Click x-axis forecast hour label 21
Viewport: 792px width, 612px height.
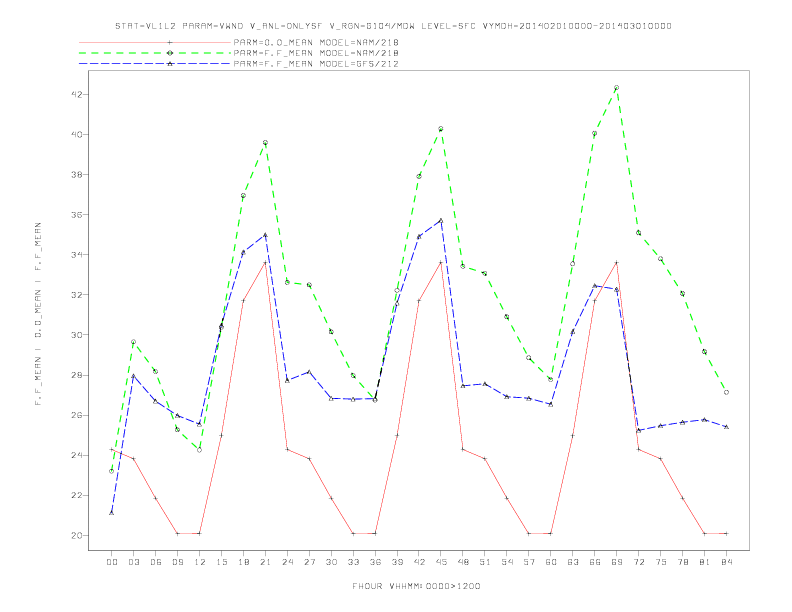coord(265,562)
